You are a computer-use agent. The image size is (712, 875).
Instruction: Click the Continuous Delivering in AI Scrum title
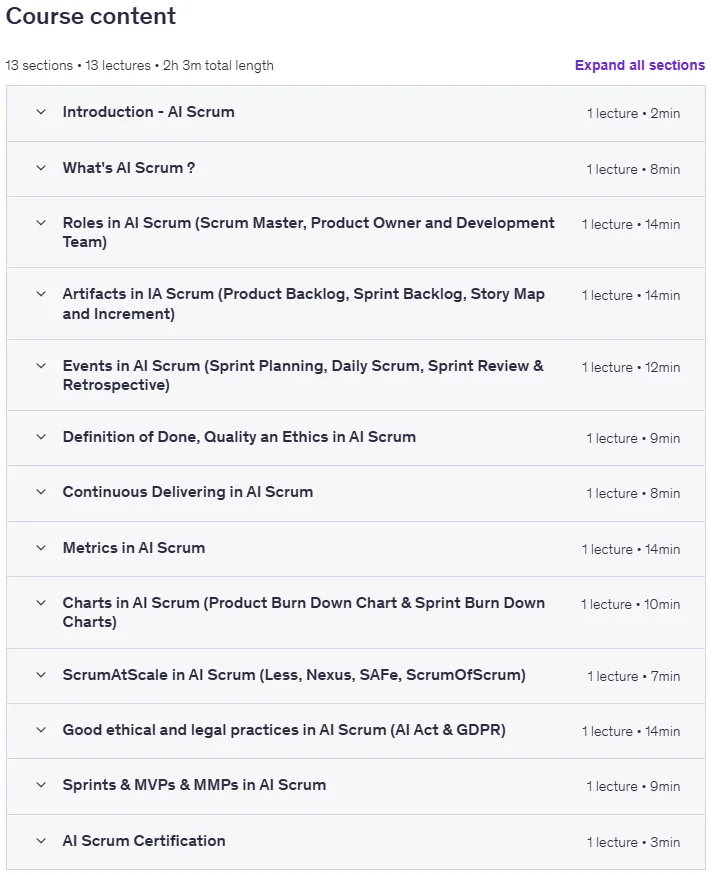pos(188,492)
